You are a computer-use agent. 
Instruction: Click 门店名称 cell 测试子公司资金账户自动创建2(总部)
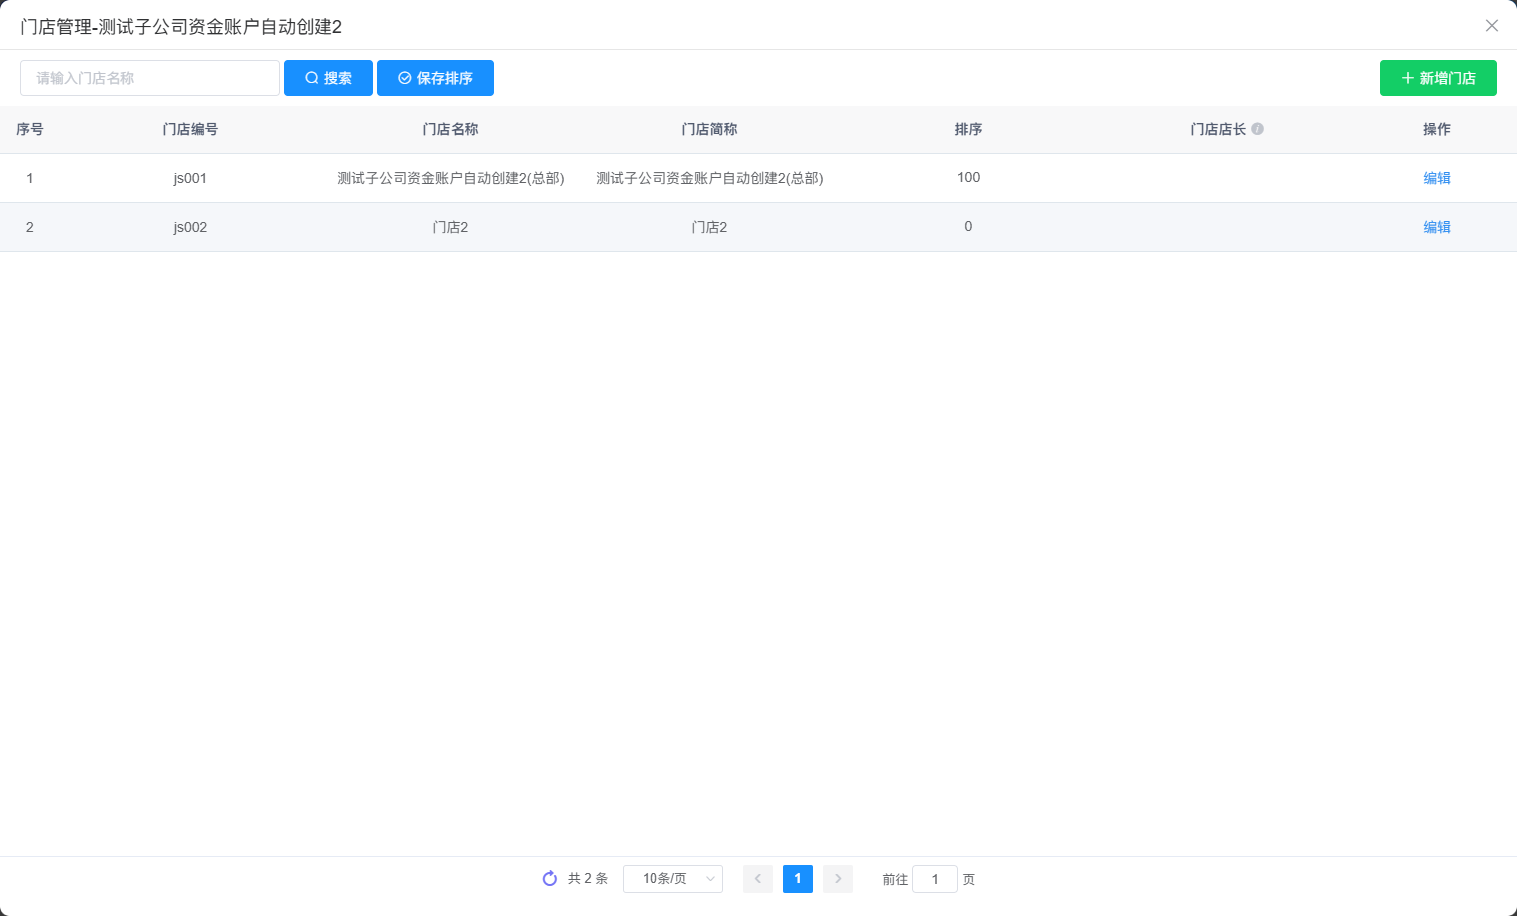coord(451,178)
